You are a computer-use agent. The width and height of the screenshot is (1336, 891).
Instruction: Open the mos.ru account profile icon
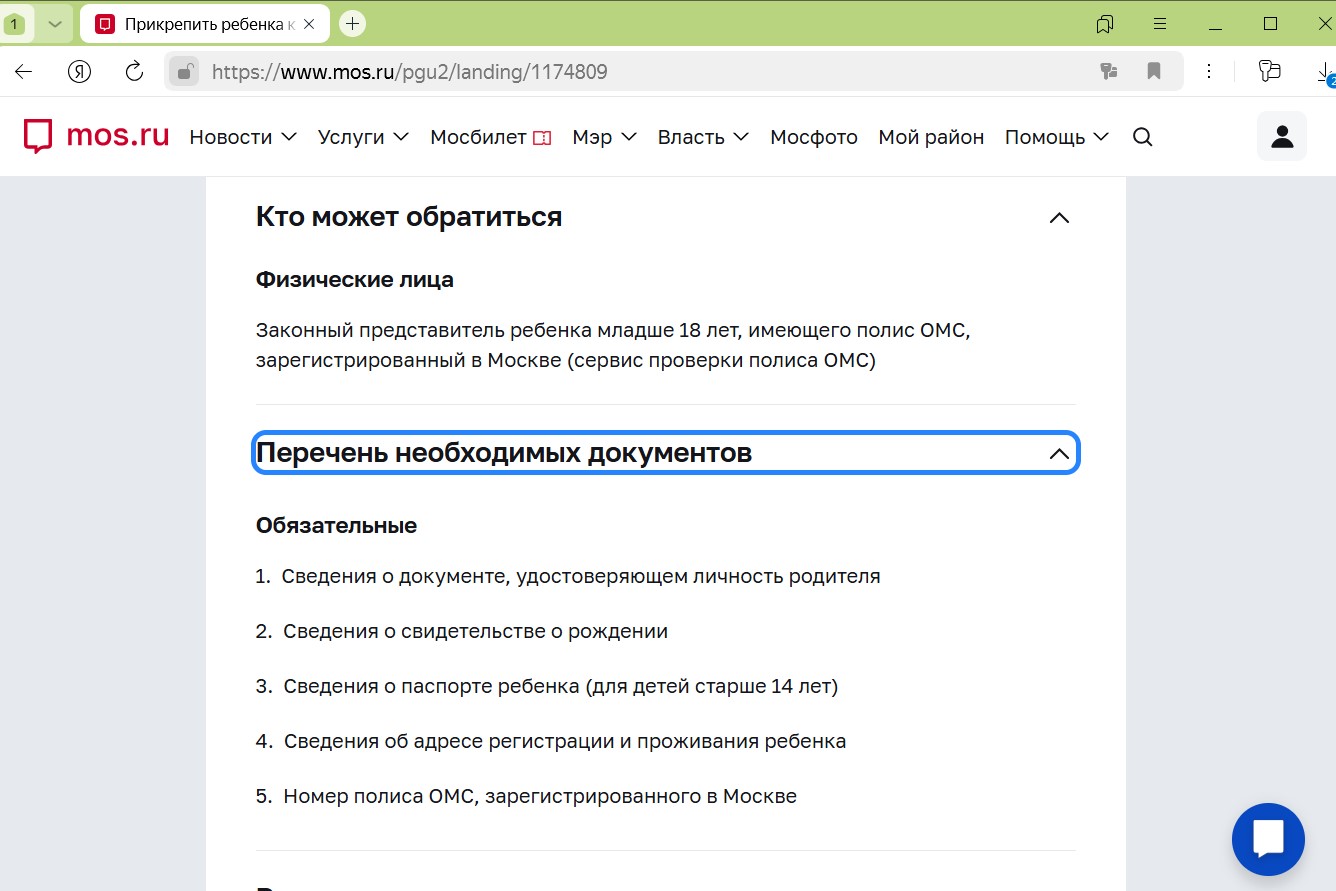click(1281, 135)
